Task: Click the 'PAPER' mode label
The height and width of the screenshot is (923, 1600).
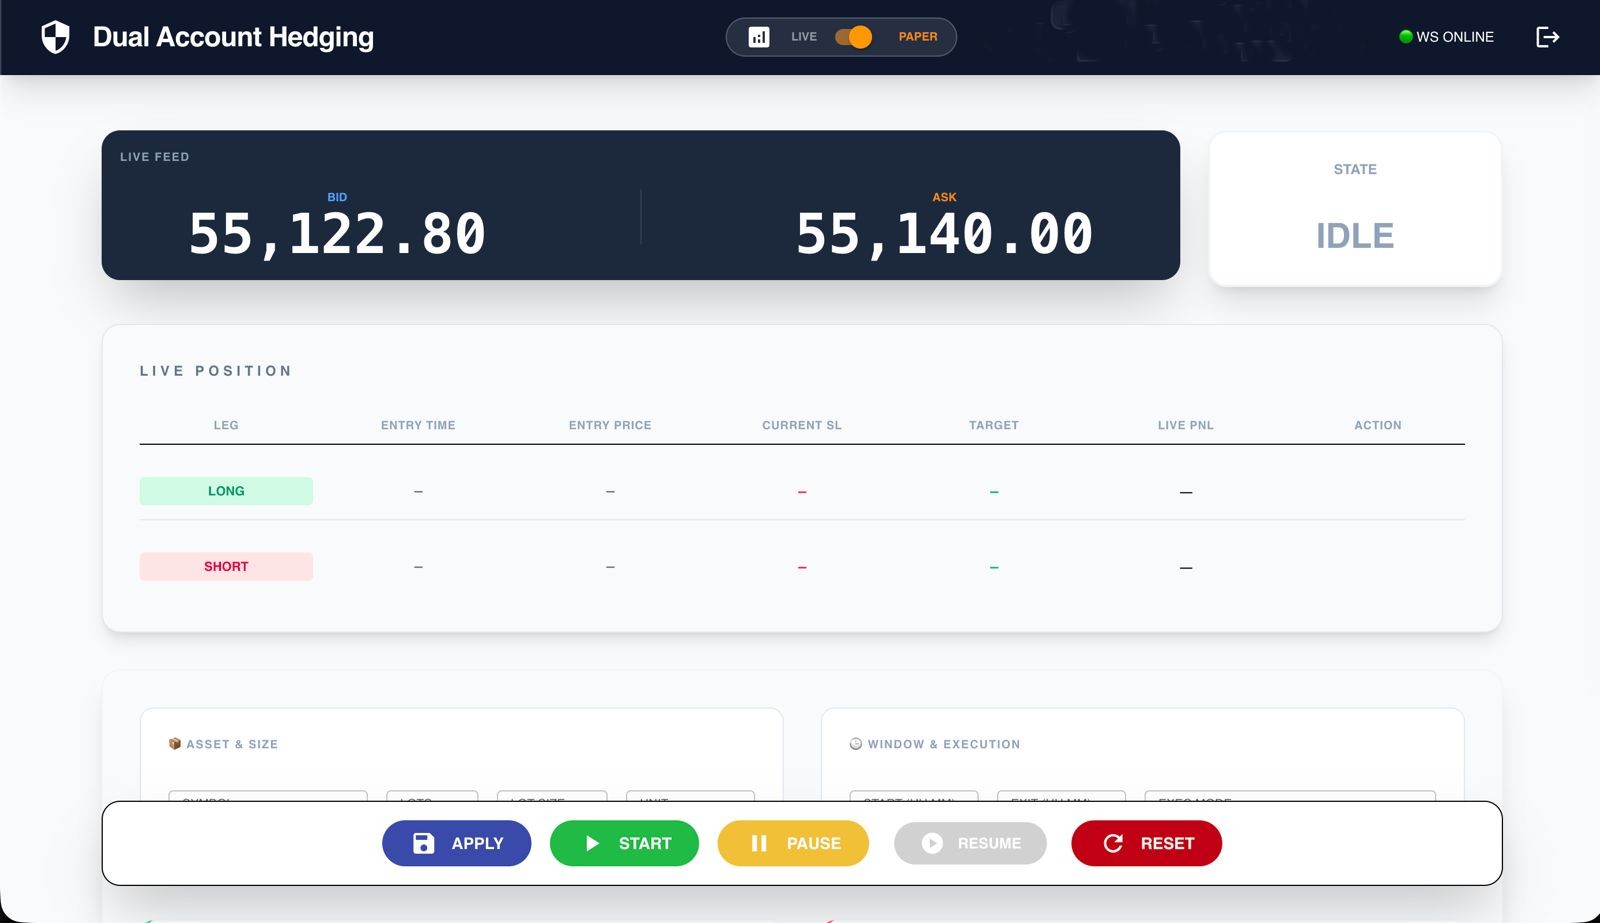Action: pos(918,37)
